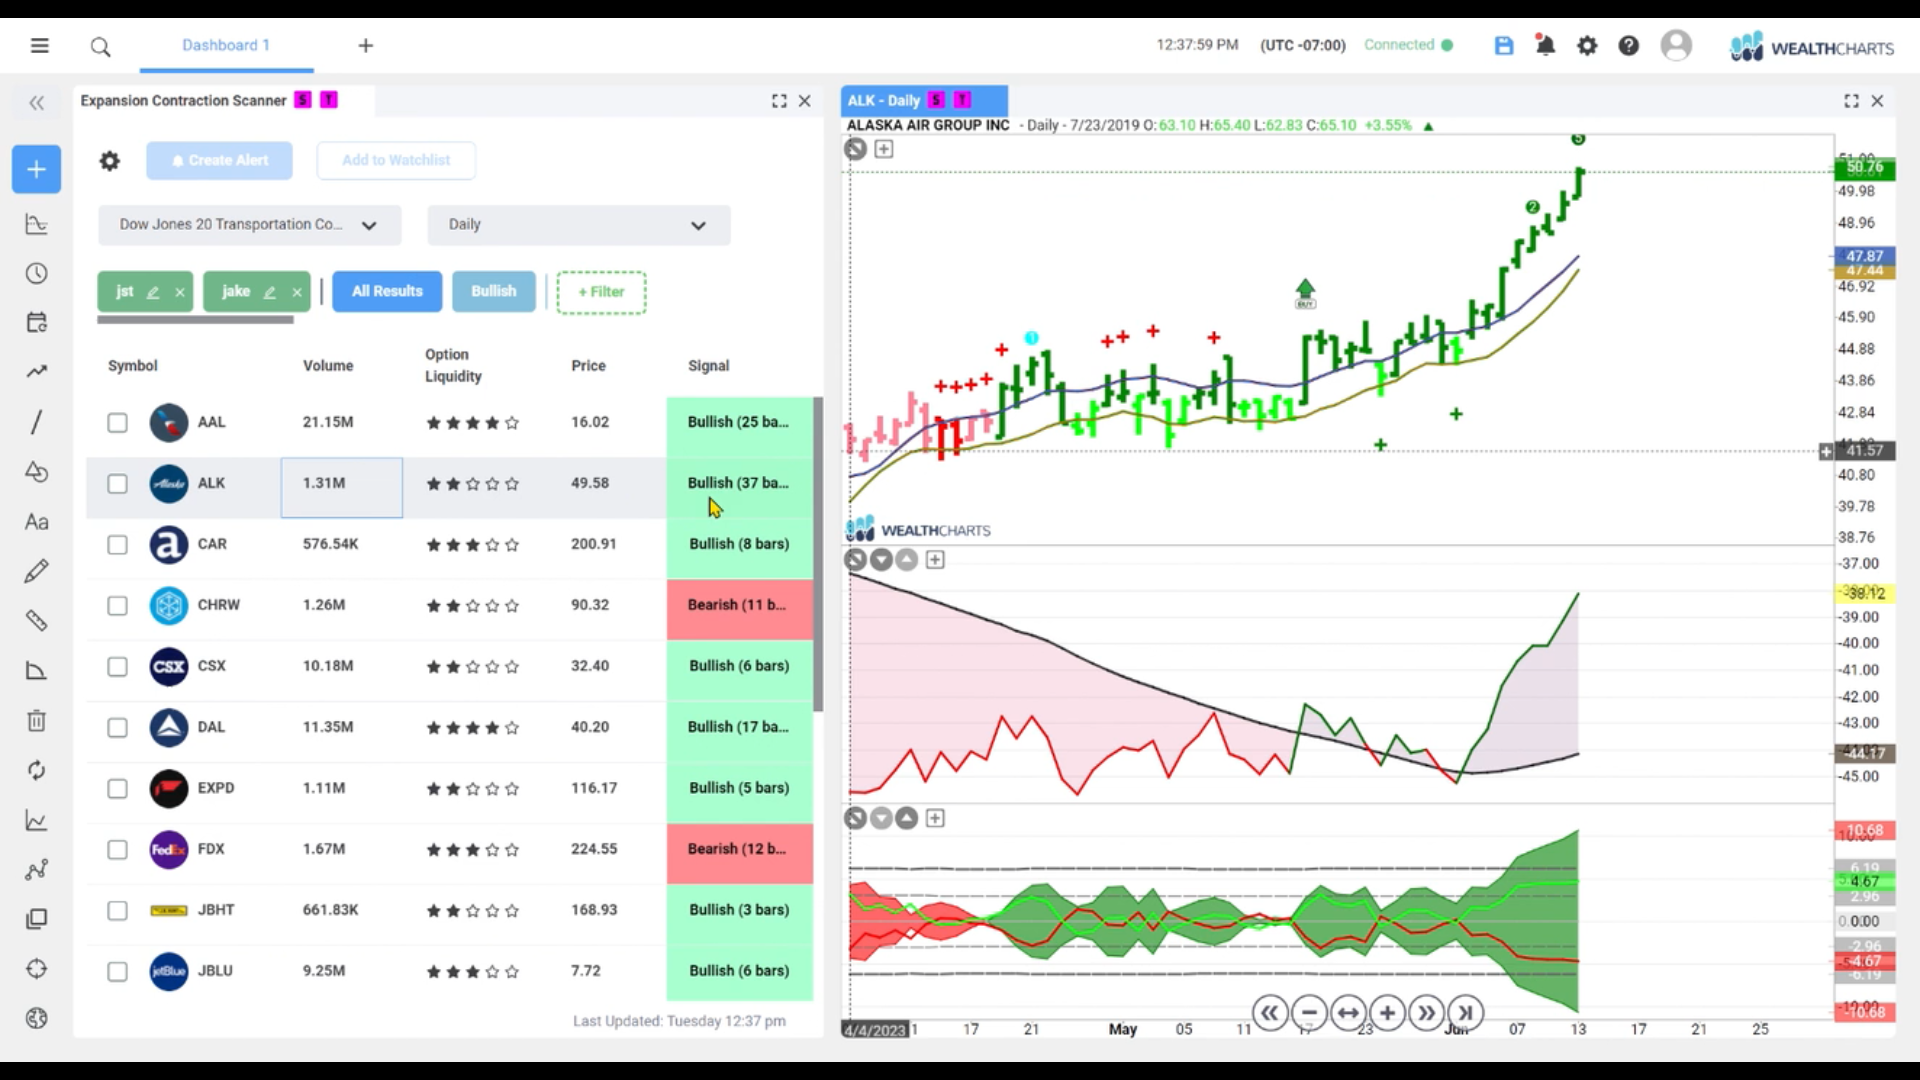Image resolution: width=1920 pixels, height=1080 pixels.
Task: Step chart back with double left arrows
Action: (x=1269, y=1013)
